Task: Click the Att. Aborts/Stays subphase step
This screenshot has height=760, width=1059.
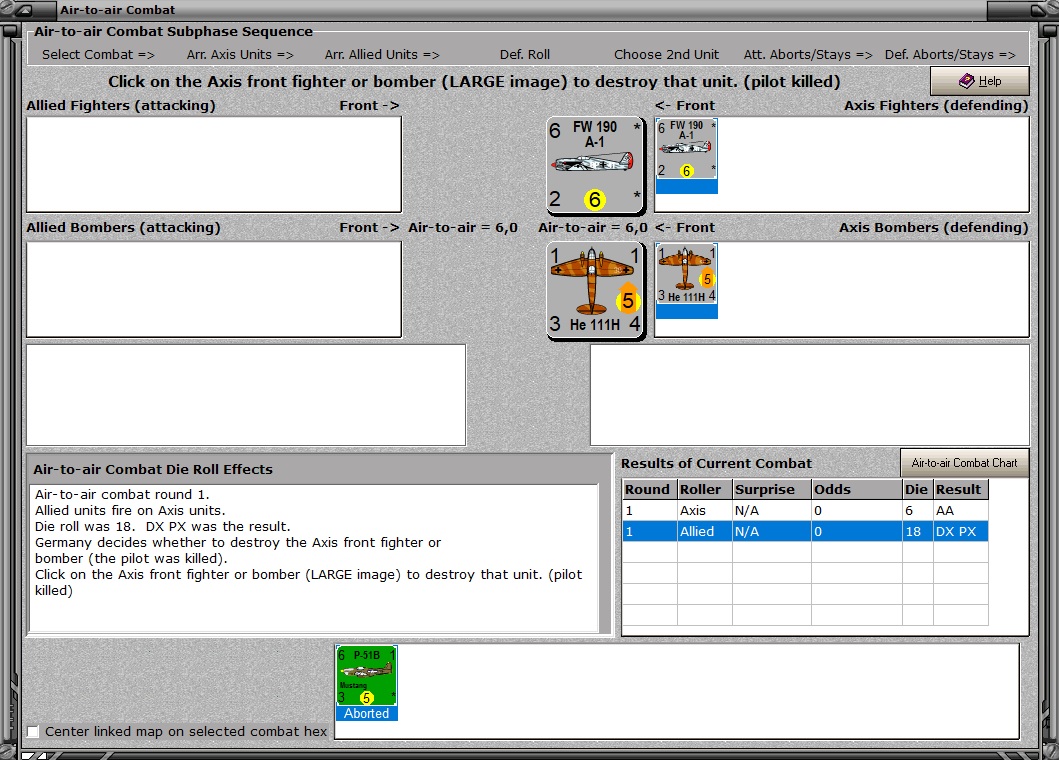Action: 808,55
